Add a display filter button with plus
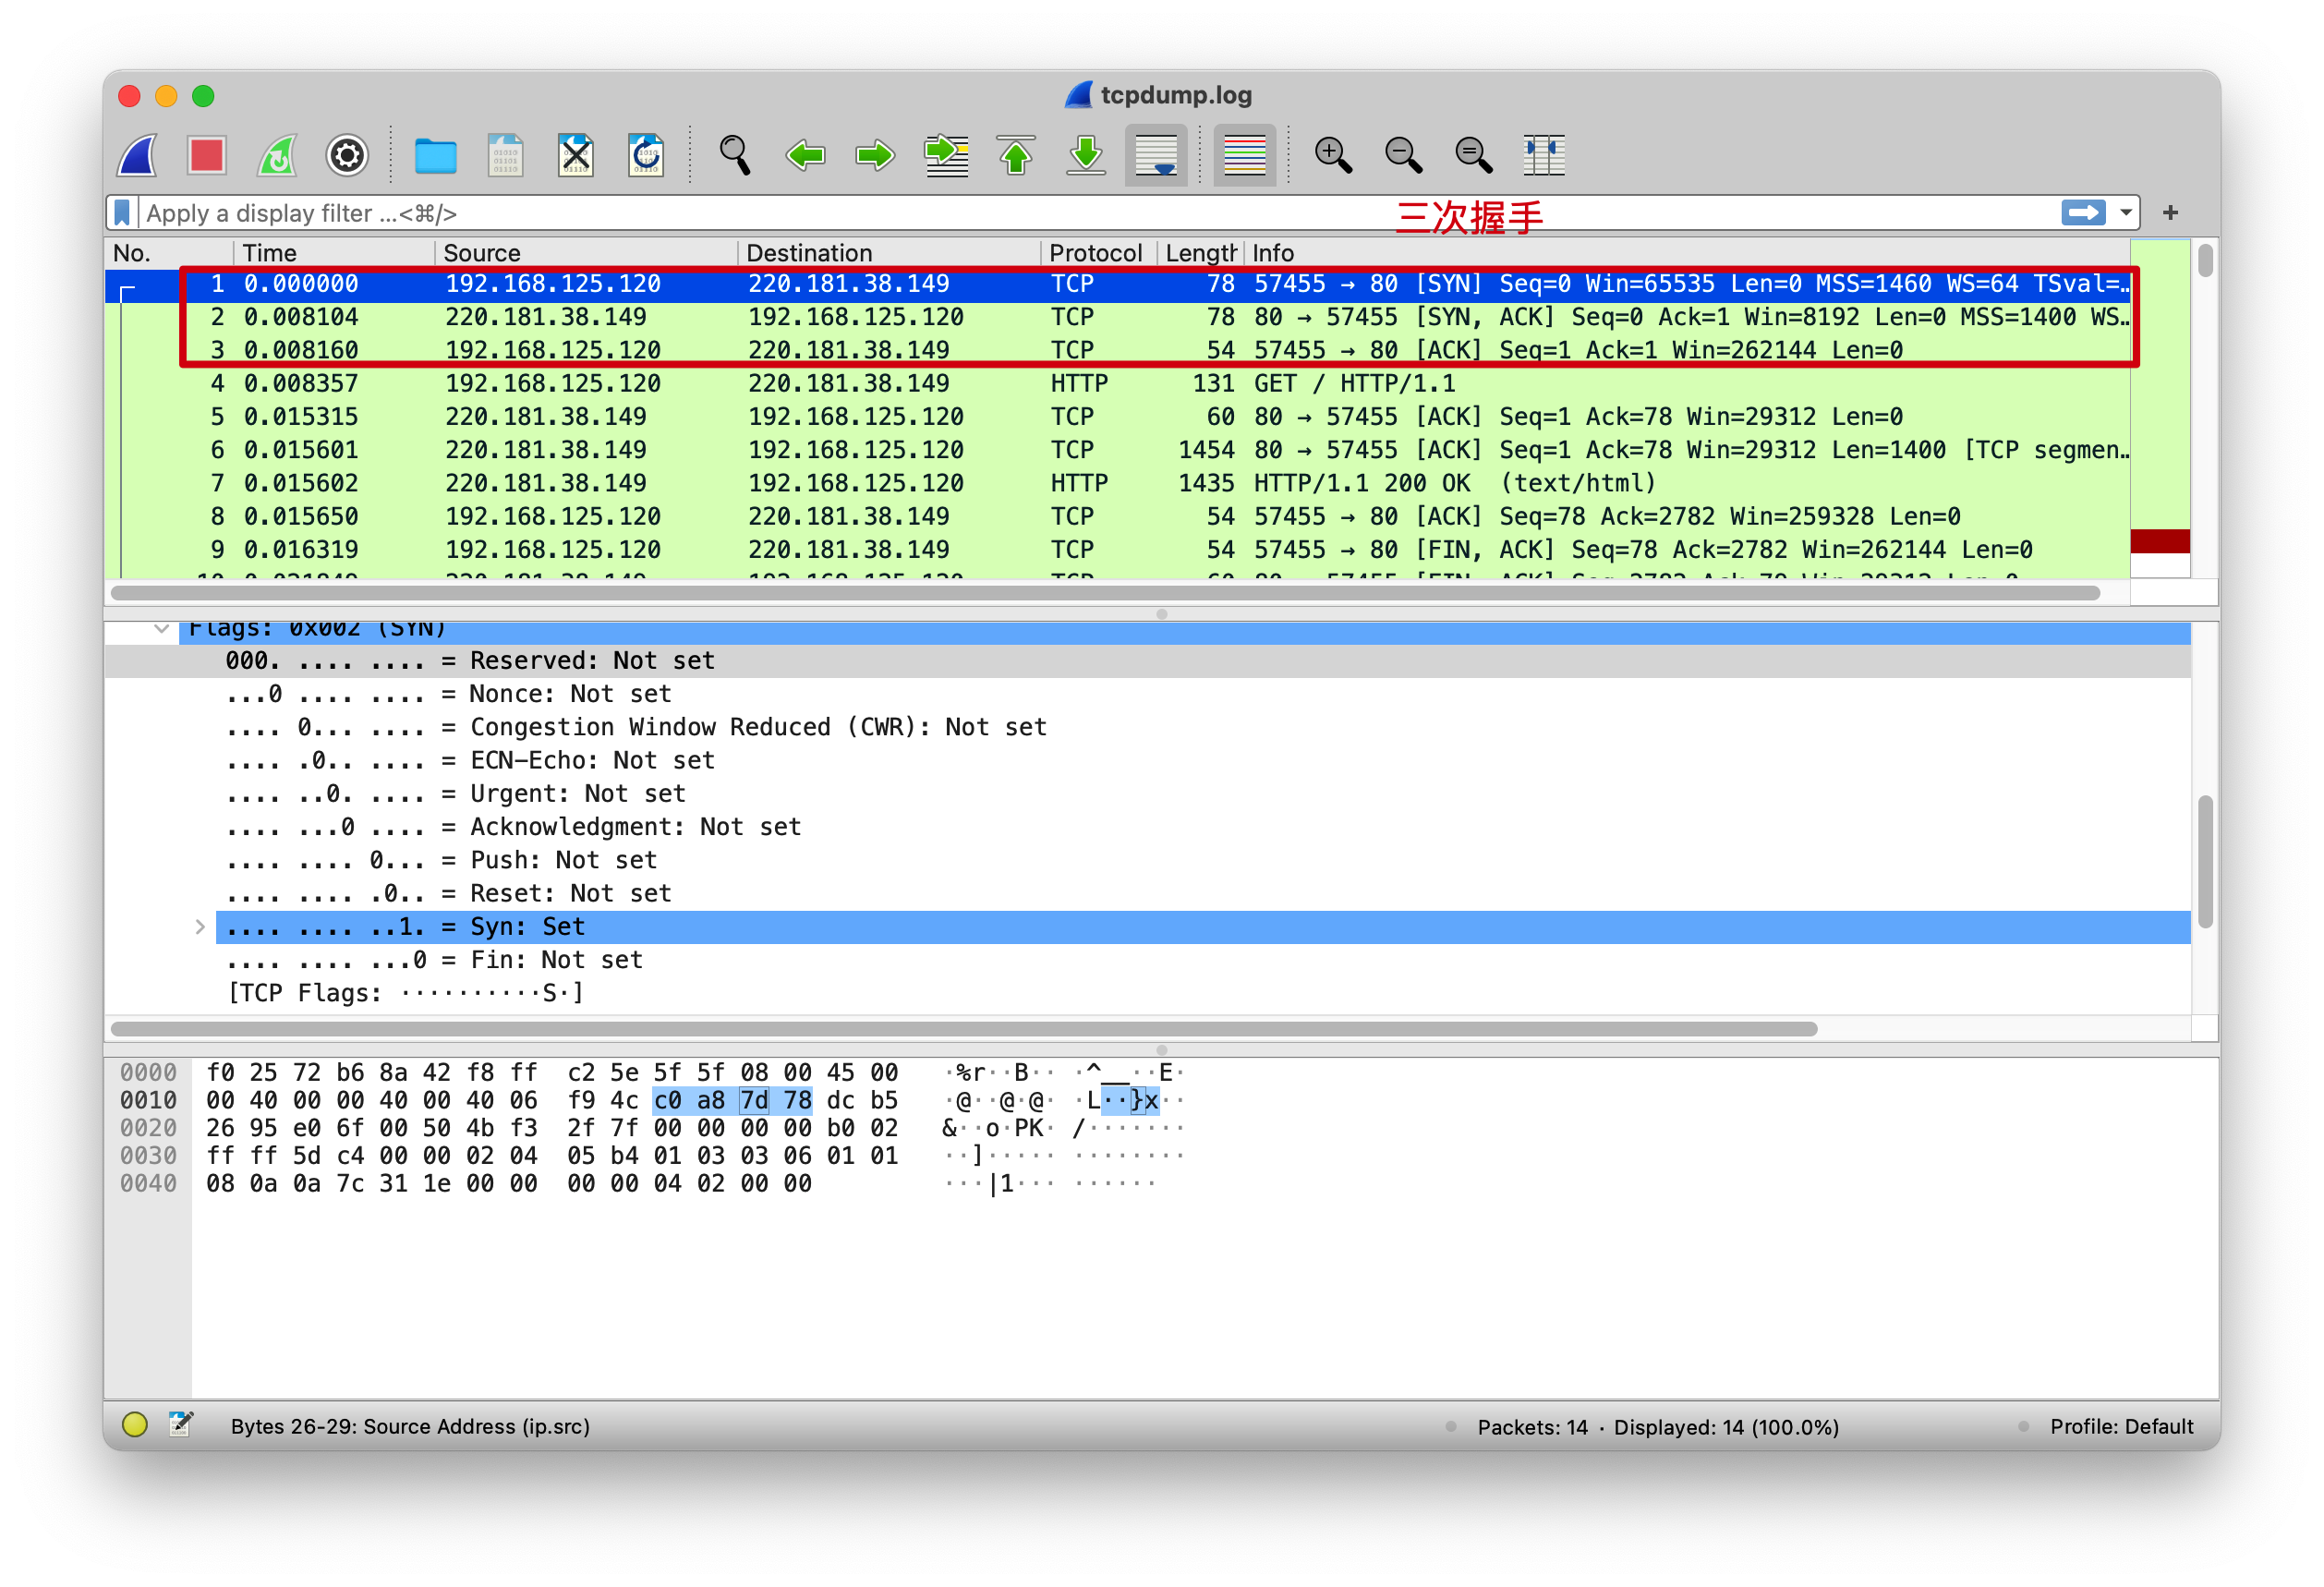 2170,213
